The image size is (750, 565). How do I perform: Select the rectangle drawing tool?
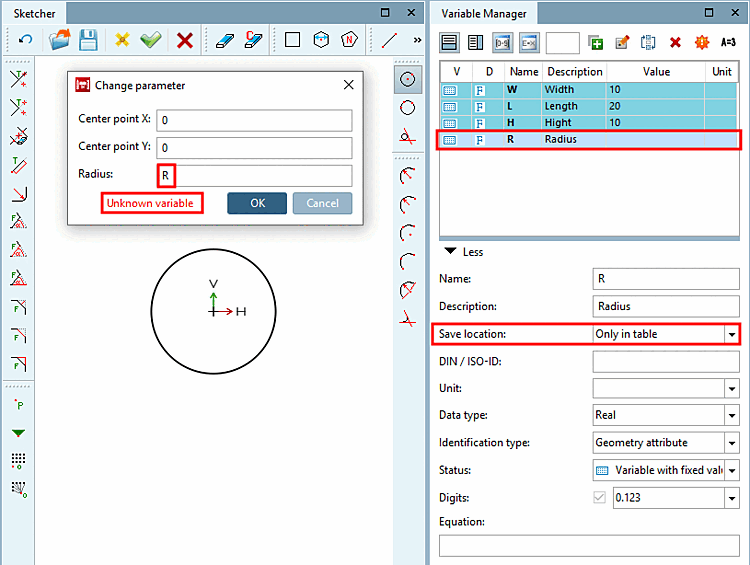[292, 39]
